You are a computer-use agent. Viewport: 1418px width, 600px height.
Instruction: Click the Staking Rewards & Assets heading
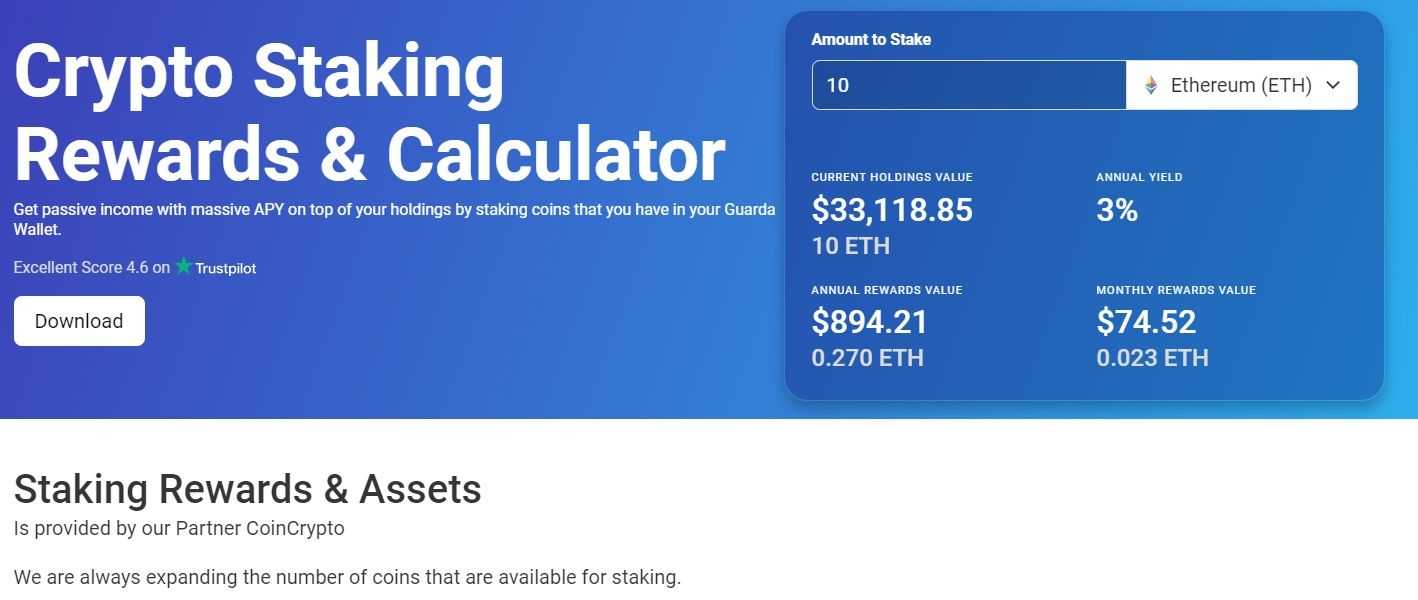(x=247, y=489)
